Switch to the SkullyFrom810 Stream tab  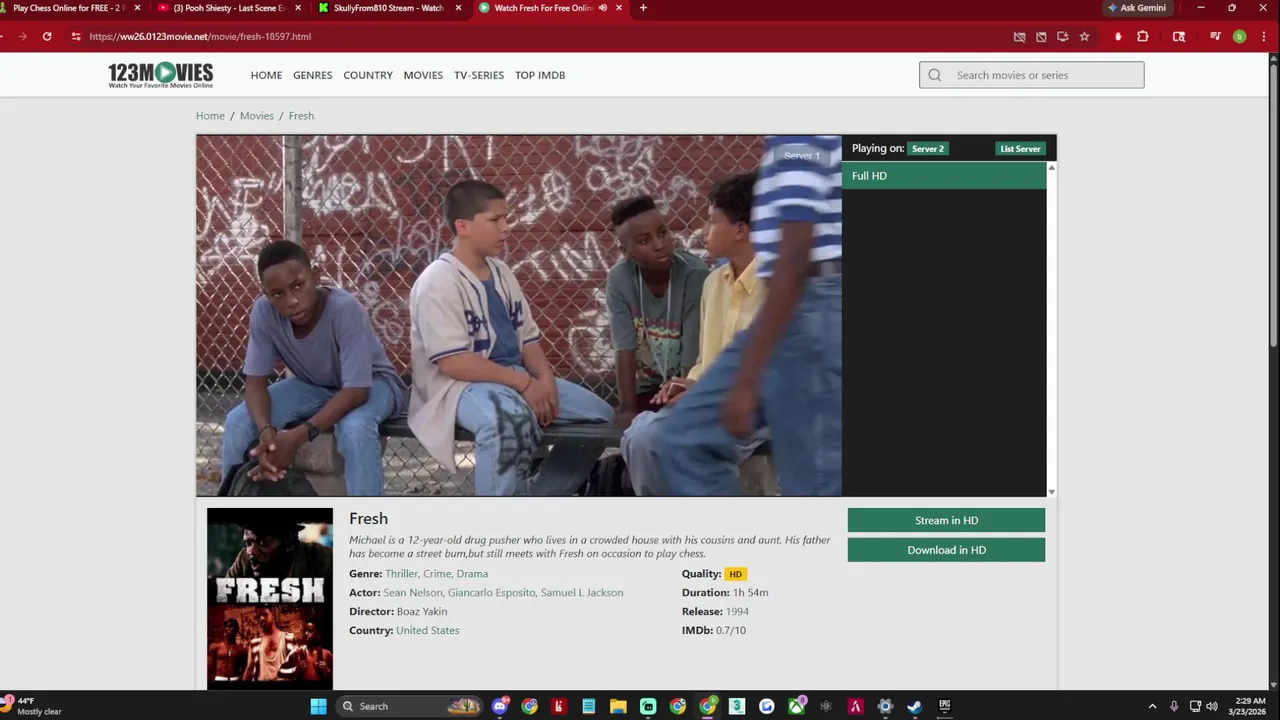tap(390, 8)
